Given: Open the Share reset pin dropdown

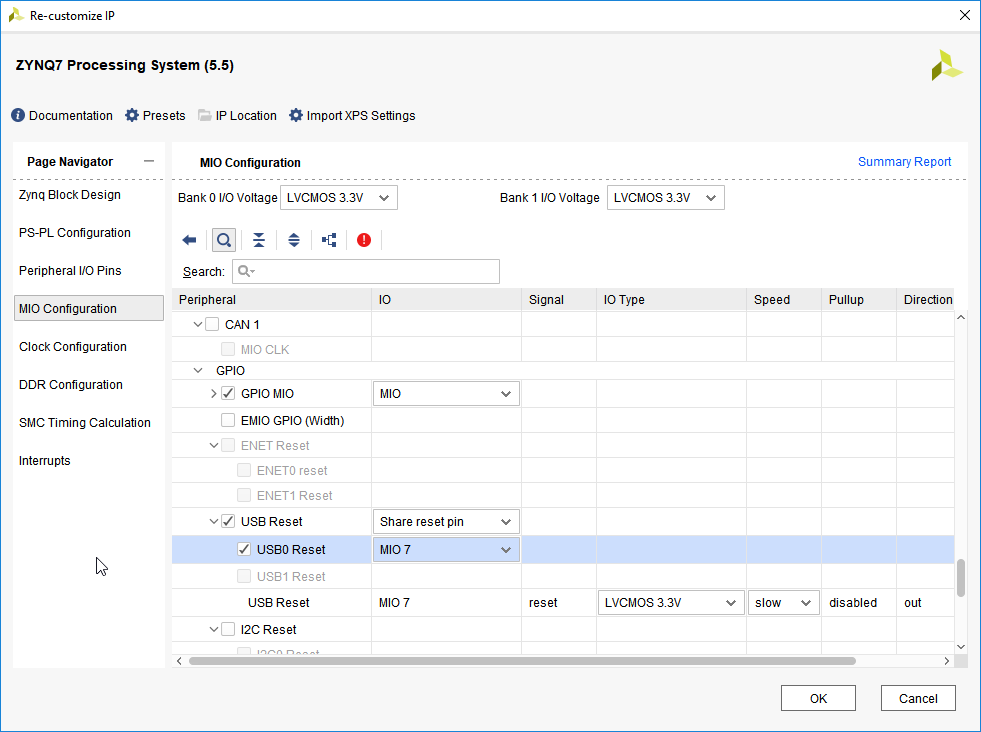Looking at the screenshot, I should click(x=446, y=522).
